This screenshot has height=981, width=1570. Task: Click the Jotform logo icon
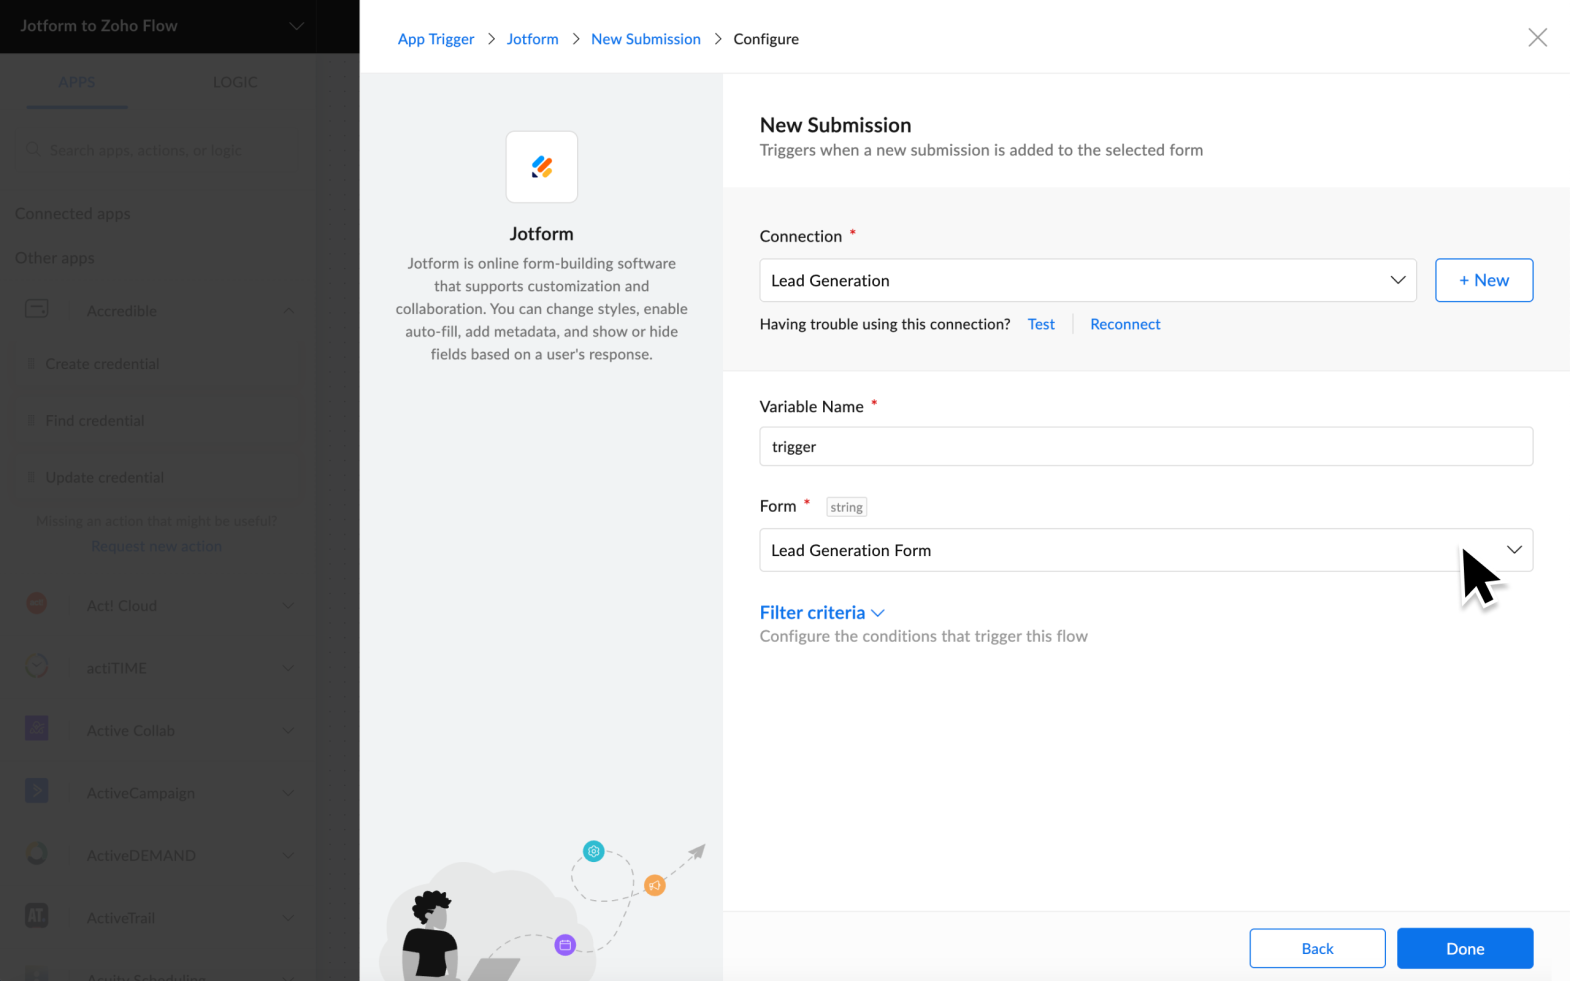point(541,167)
